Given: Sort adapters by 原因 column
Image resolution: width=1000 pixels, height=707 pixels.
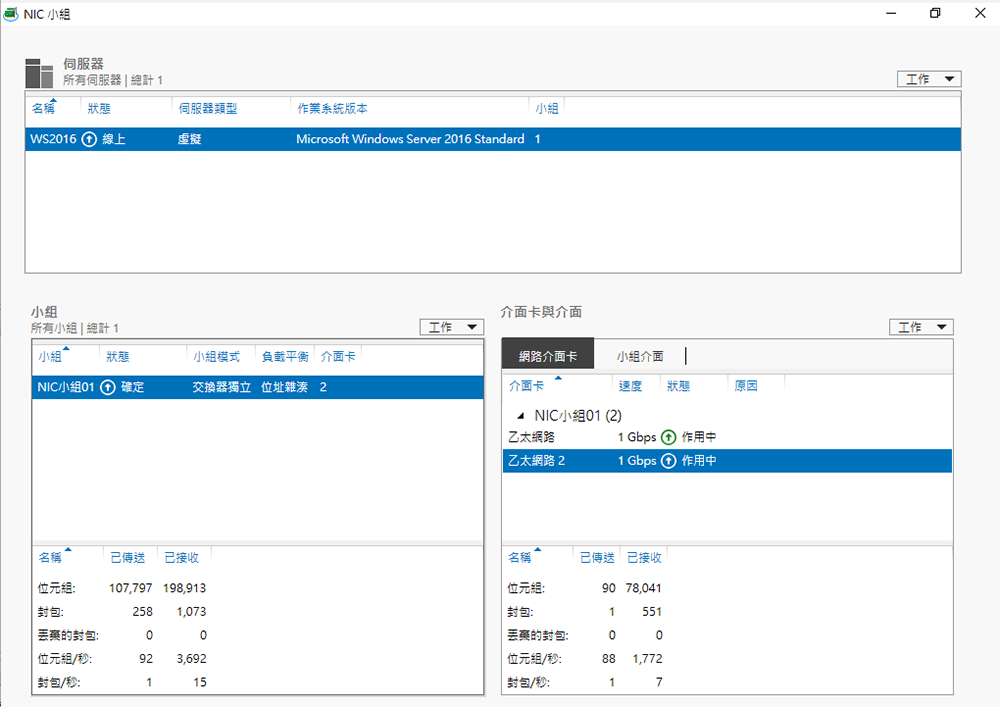Looking at the screenshot, I should [x=746, y=386].
